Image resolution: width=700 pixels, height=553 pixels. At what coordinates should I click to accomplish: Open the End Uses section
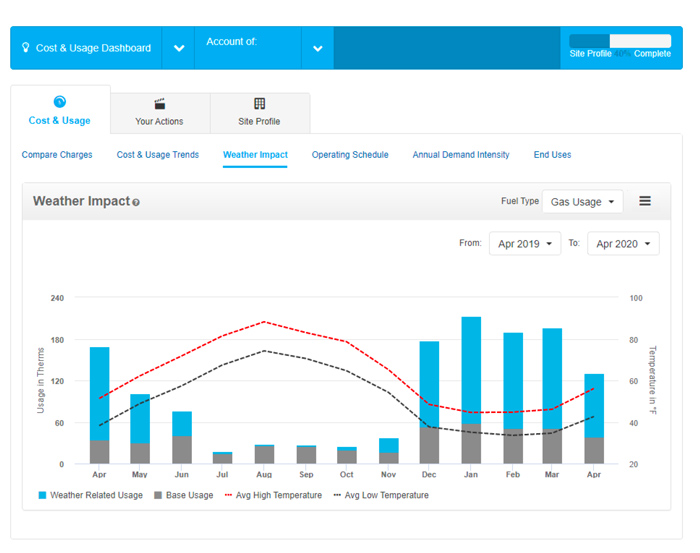coord(552,154)
